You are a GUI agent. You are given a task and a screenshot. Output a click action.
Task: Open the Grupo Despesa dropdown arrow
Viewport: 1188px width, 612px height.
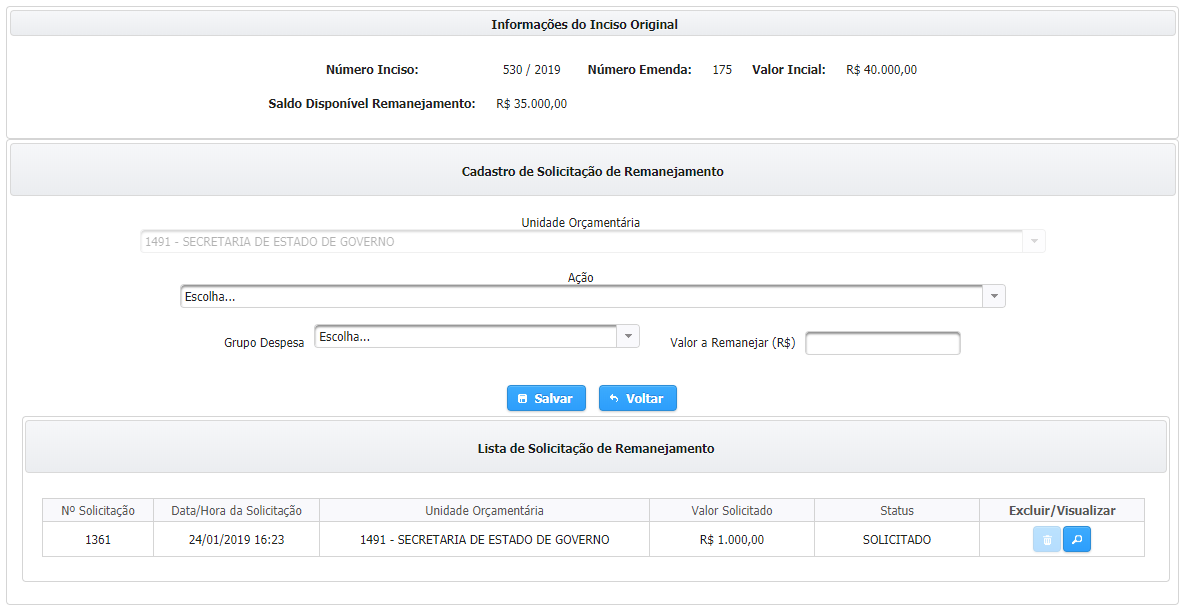coord(628,337)
